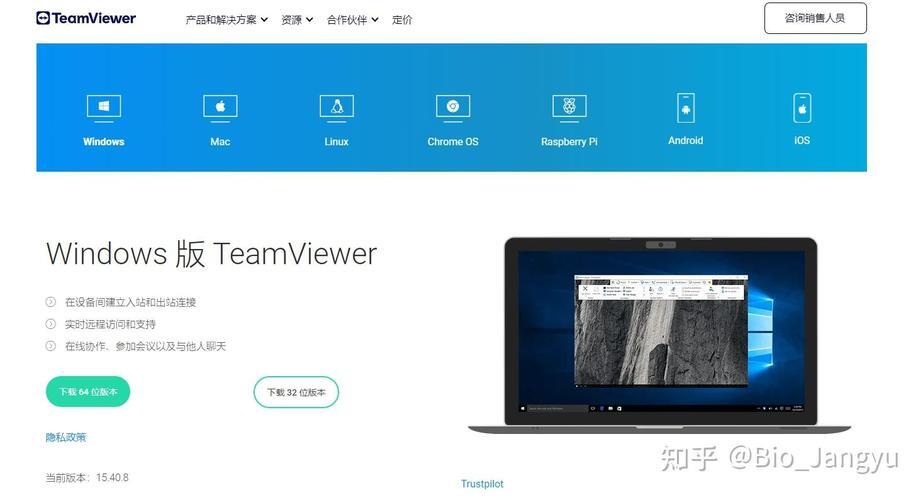Select the Mac platform icon
Image resolution: width=923 pixels, height=500 pixels.
pyautogui.click(x=220, y=106)
